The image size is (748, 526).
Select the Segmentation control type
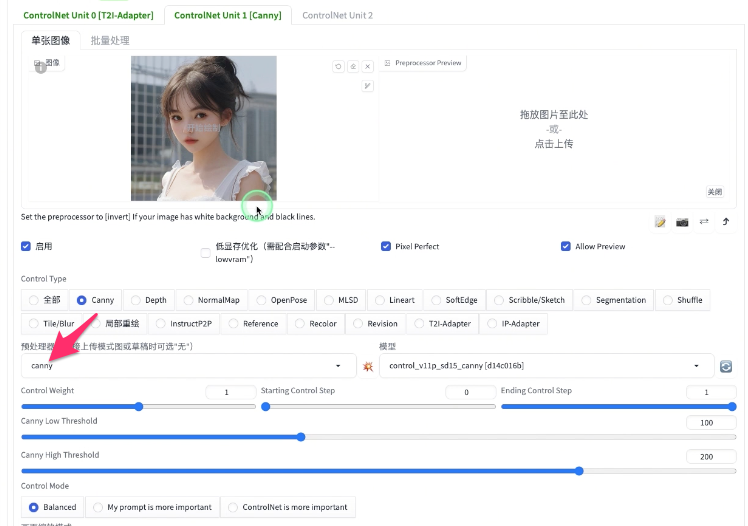pyautogui.click(x=613, y=300)
